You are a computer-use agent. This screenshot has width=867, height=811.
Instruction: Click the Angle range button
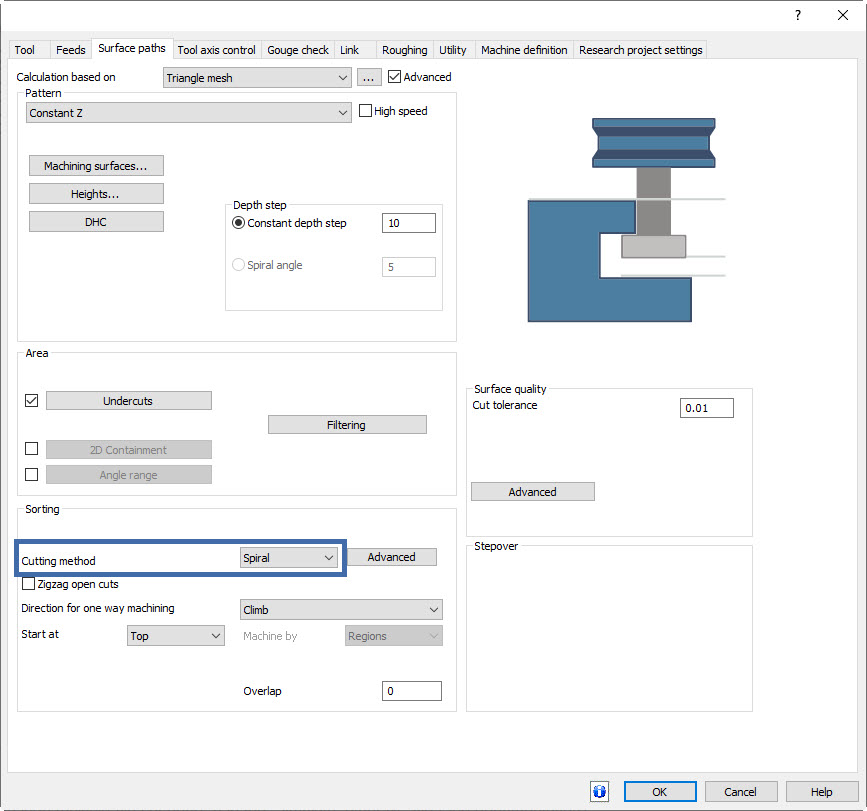click(129, 474)
